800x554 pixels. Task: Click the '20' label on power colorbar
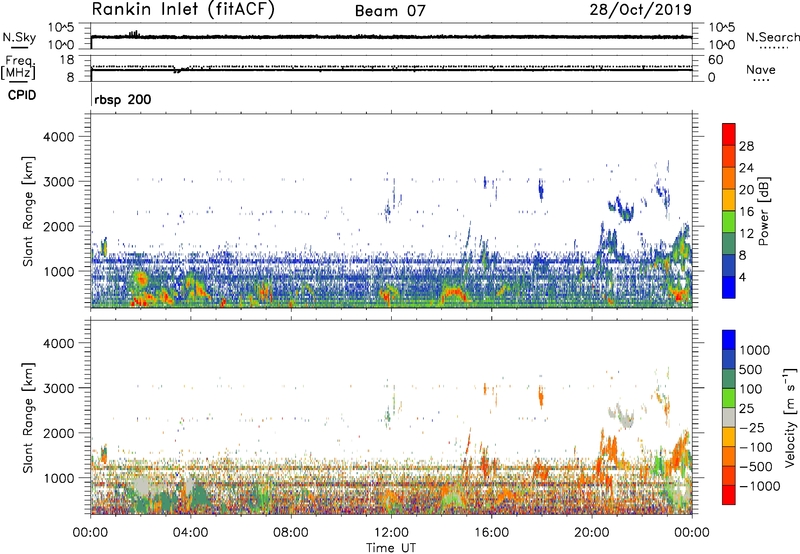coord(746,190)
